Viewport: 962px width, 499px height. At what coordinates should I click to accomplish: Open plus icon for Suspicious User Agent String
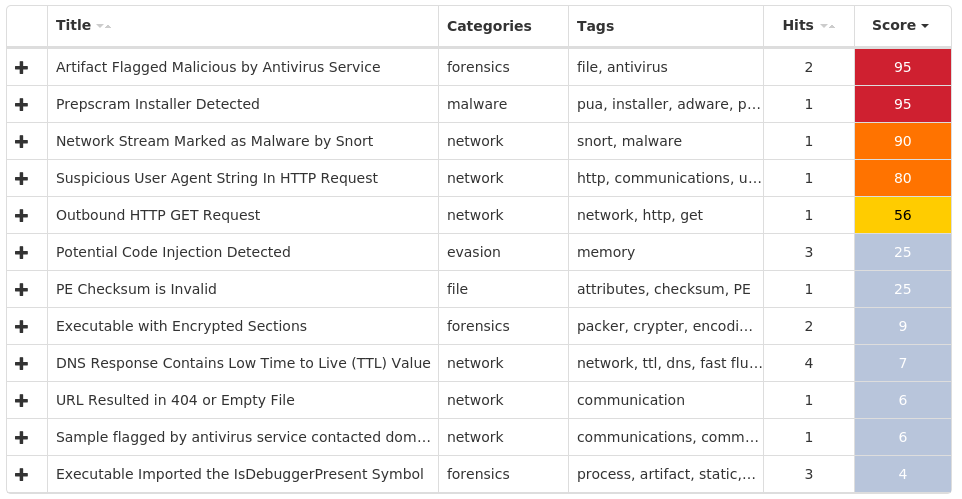(x=21, y=179)
